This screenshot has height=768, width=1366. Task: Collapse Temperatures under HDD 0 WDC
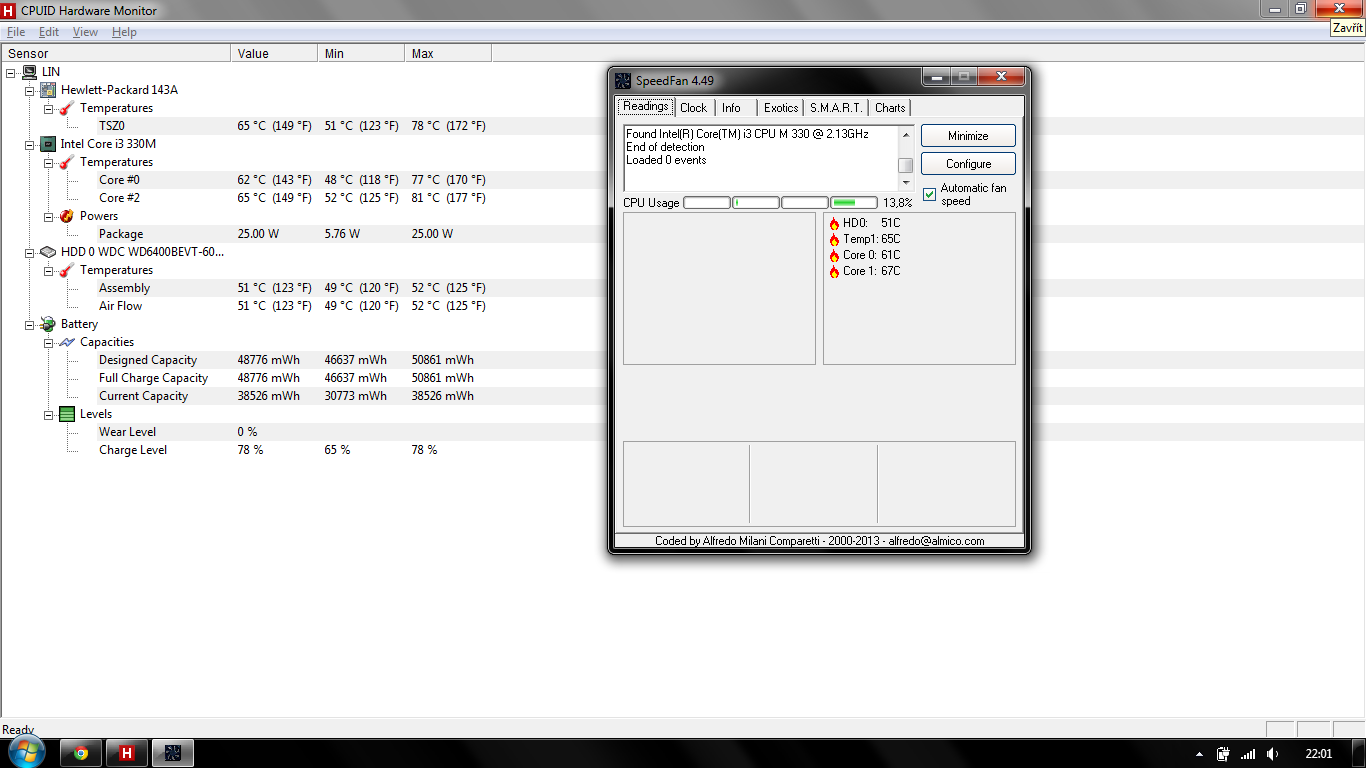(49, 270)
